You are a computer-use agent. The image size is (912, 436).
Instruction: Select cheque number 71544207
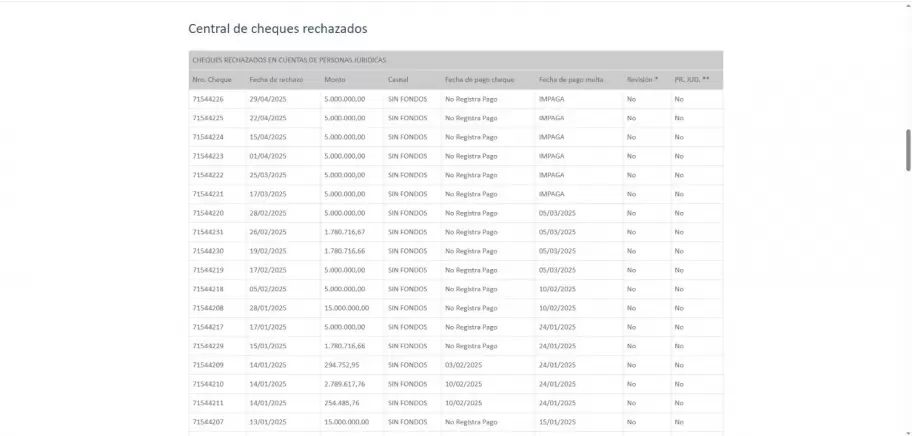(208, 422)
